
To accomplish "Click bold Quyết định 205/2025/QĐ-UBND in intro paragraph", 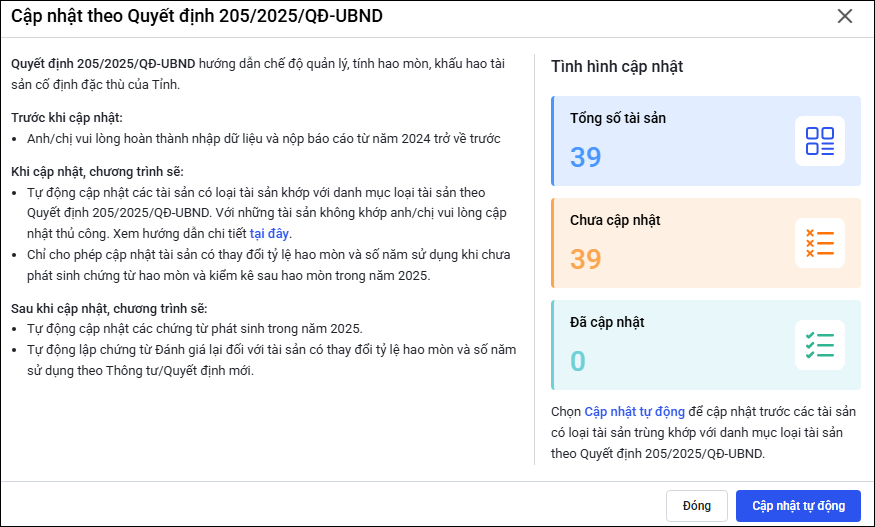I will (103, 64).
